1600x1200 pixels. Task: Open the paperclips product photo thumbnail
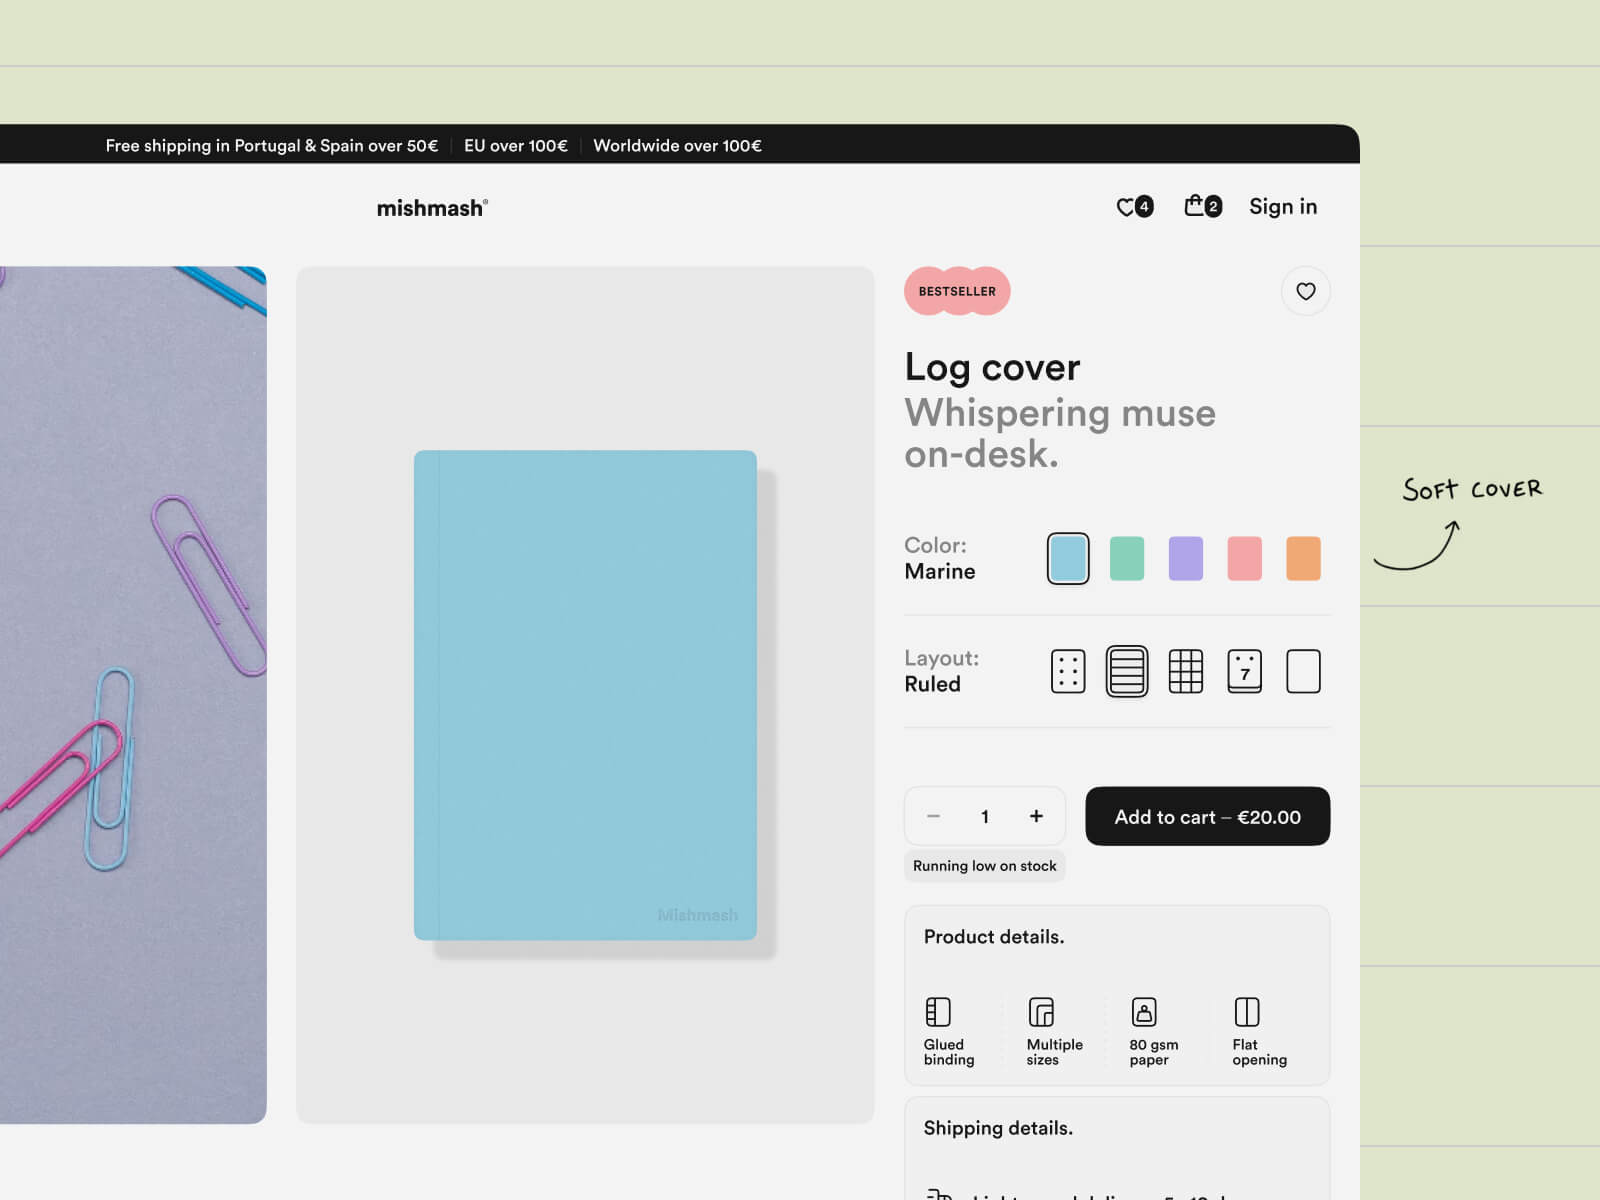tap(133, 694)
